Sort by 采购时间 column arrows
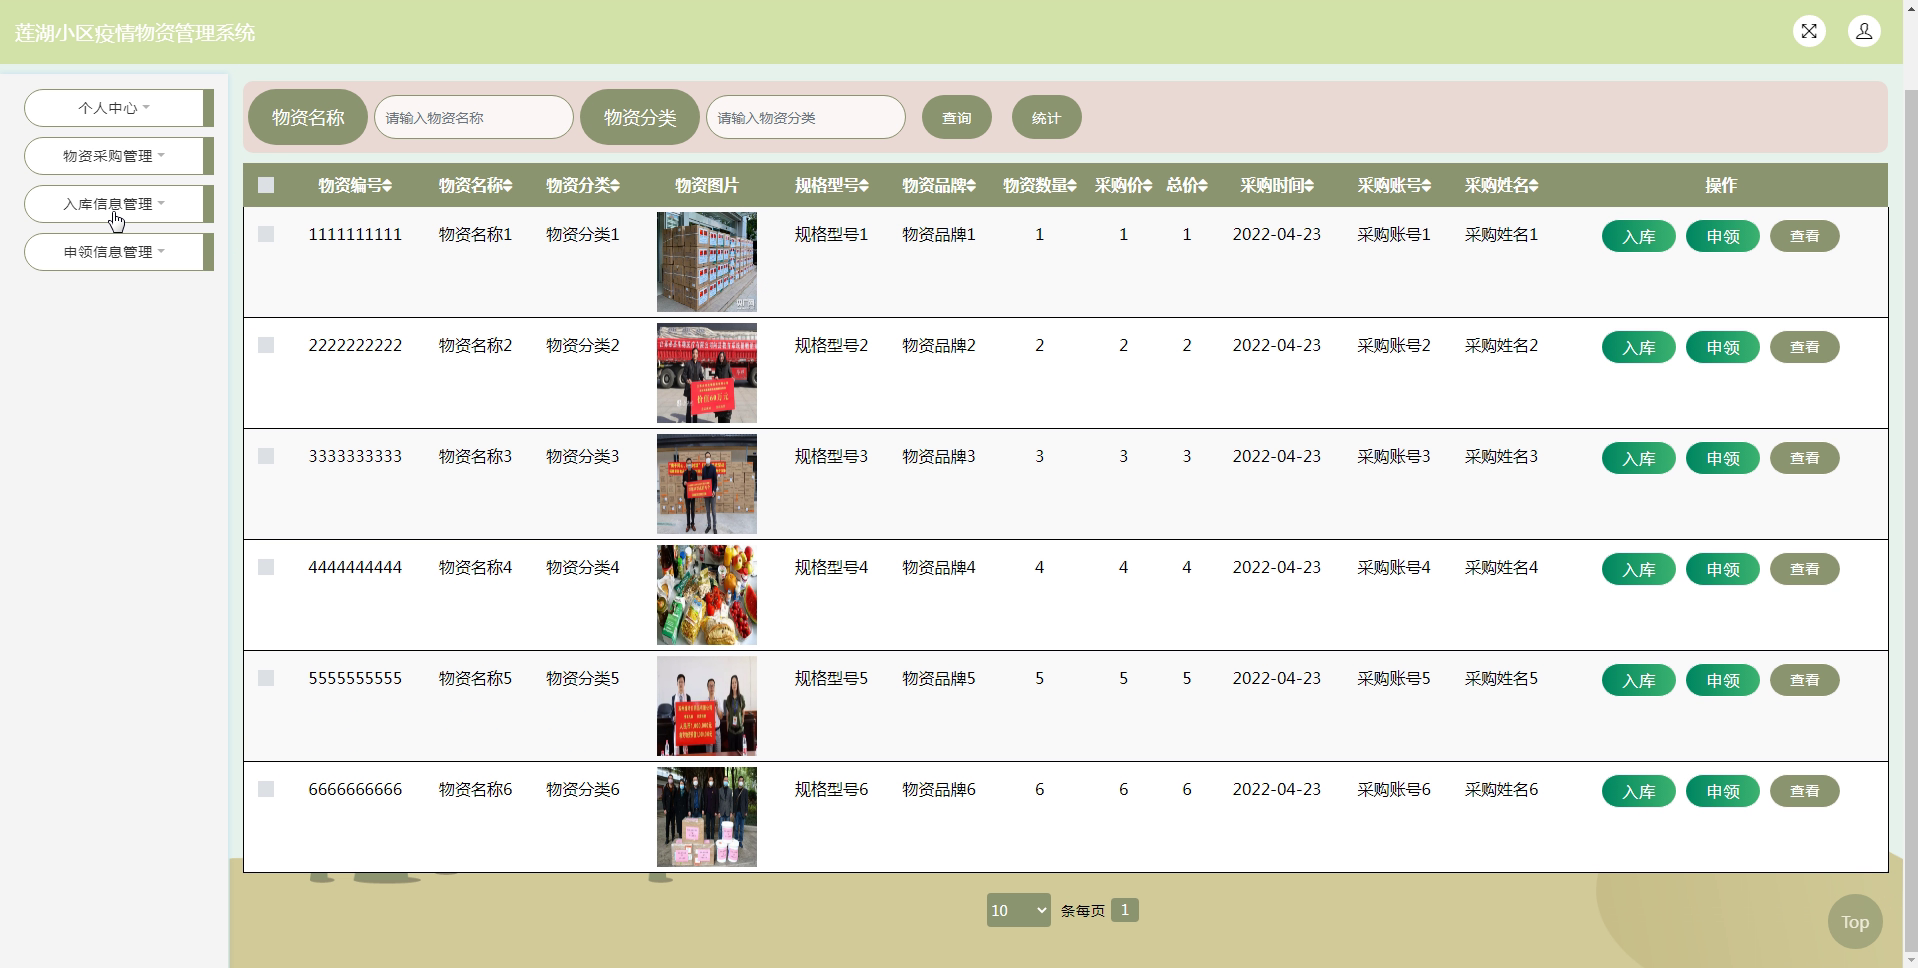The image size is (1918, 968). [x=1309, y=185]
